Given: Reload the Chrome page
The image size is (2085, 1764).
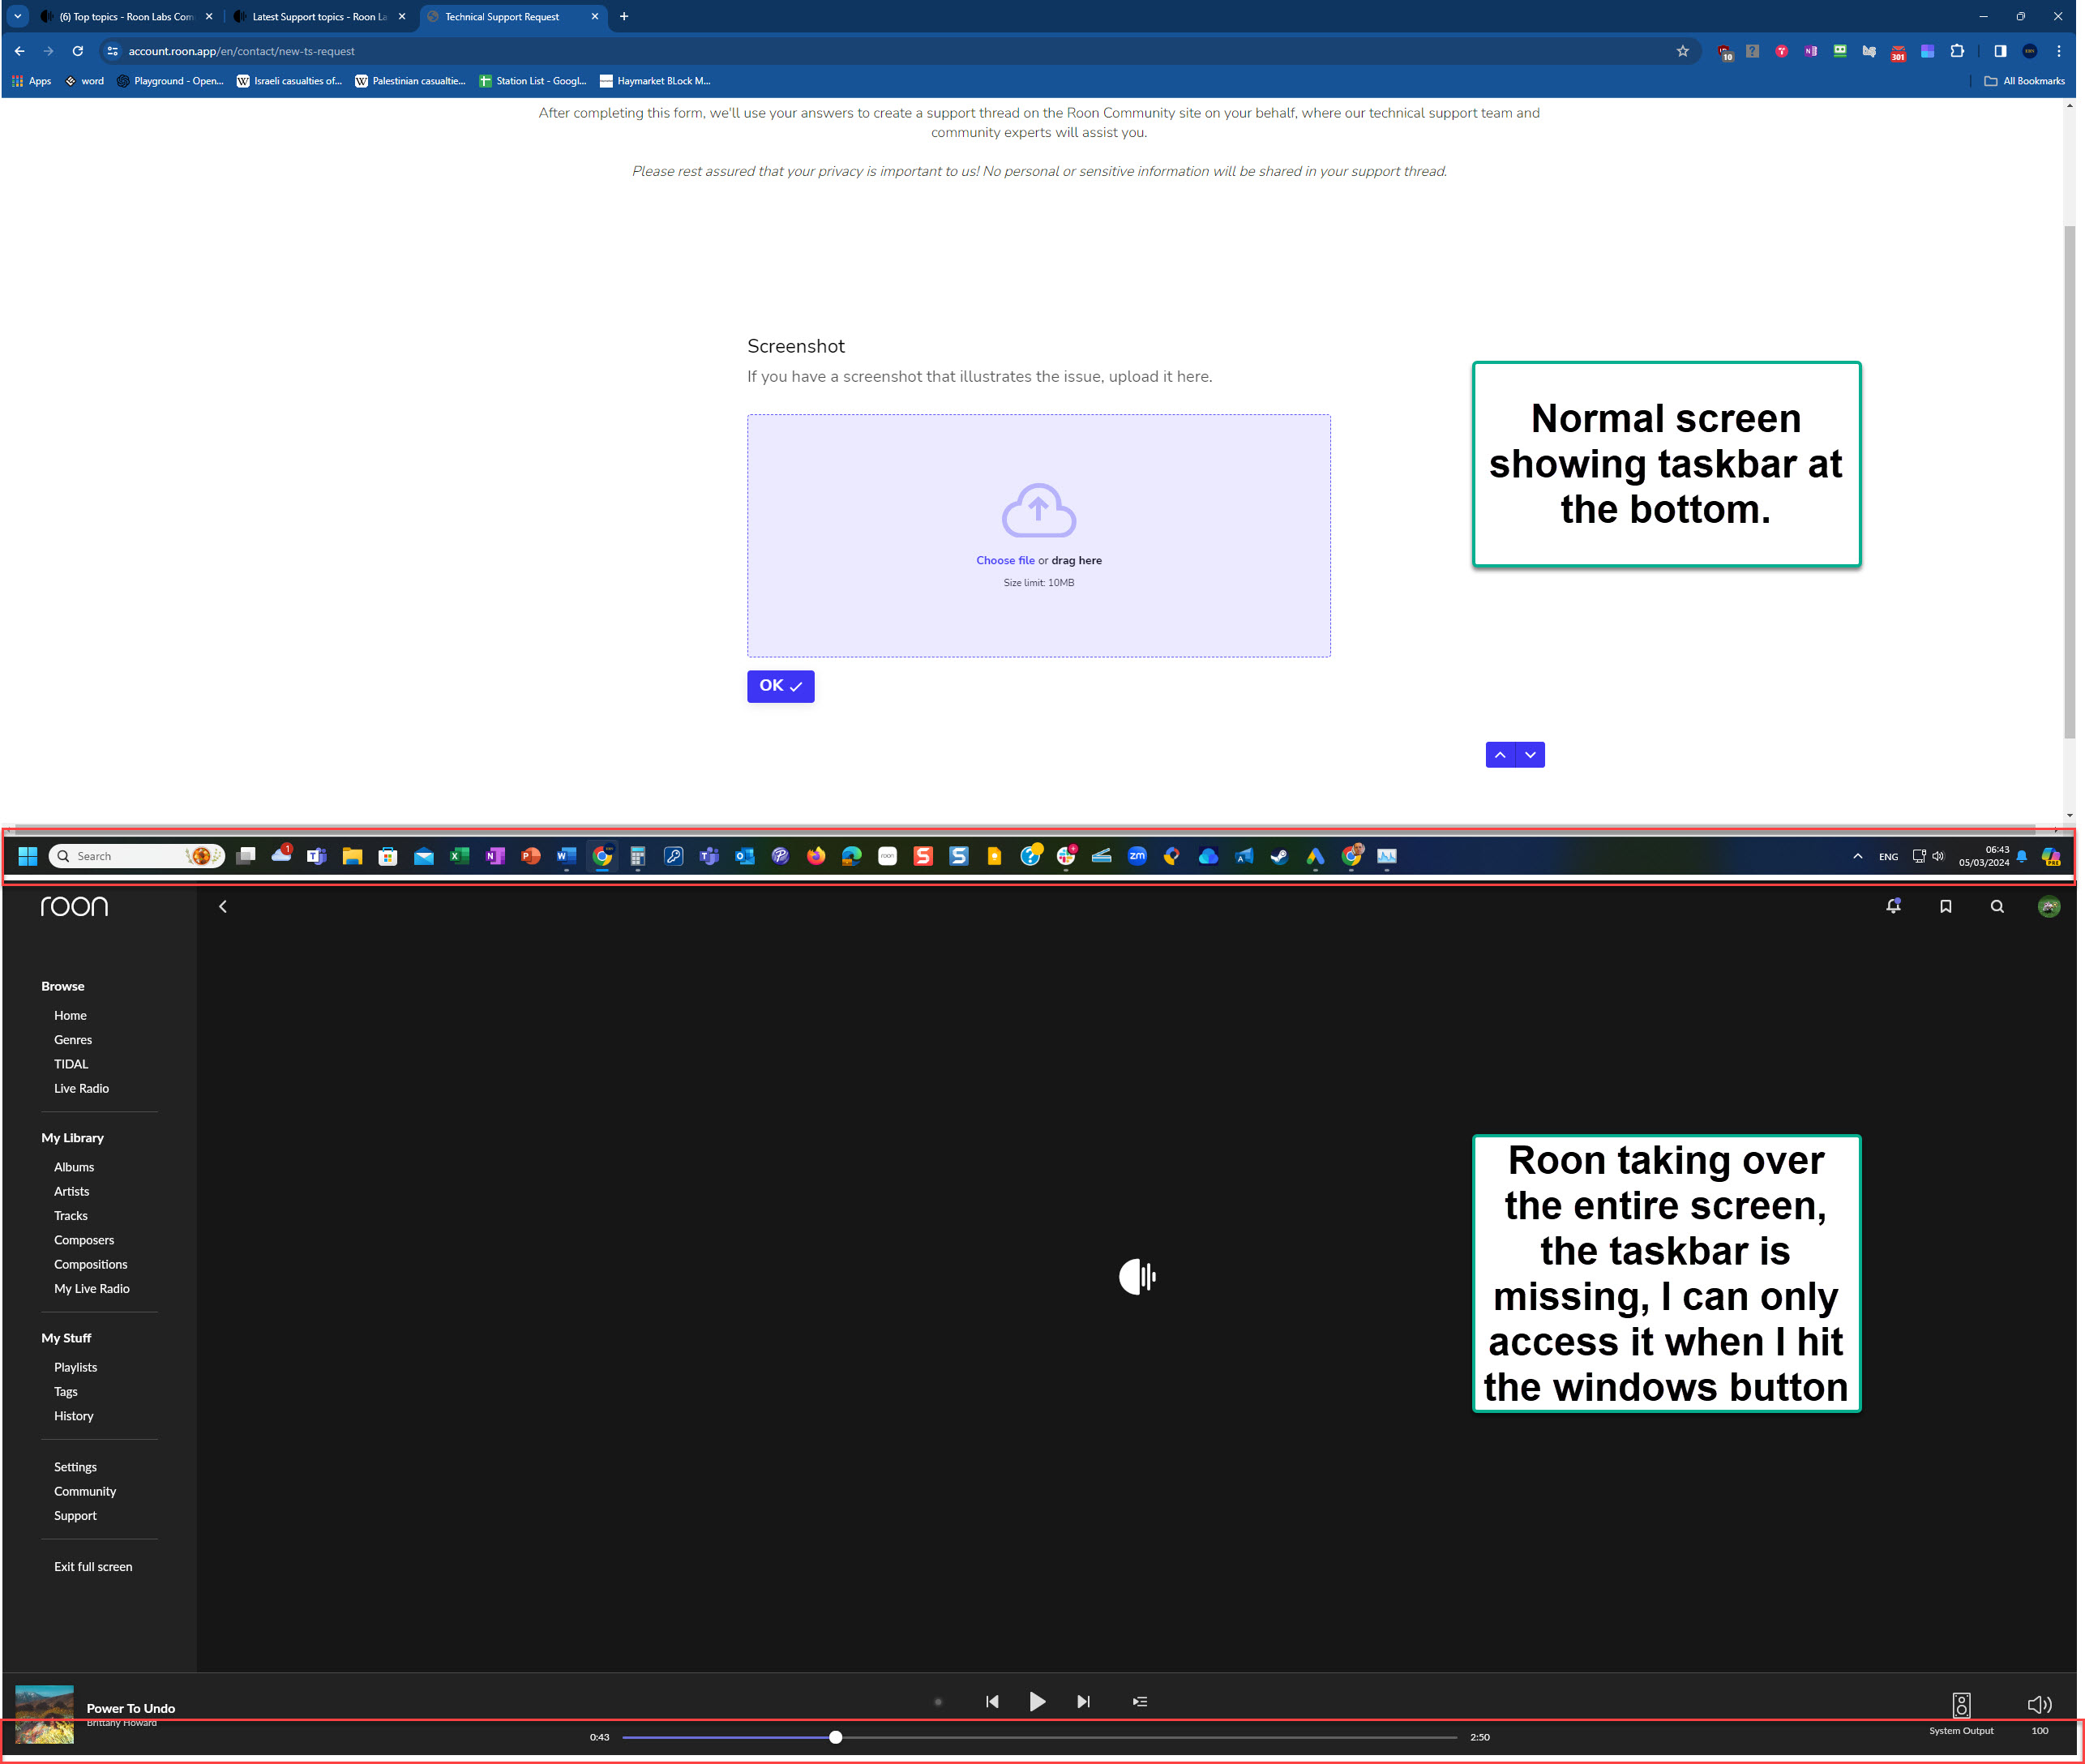Looking at the screenshot, I should point(78,51).
